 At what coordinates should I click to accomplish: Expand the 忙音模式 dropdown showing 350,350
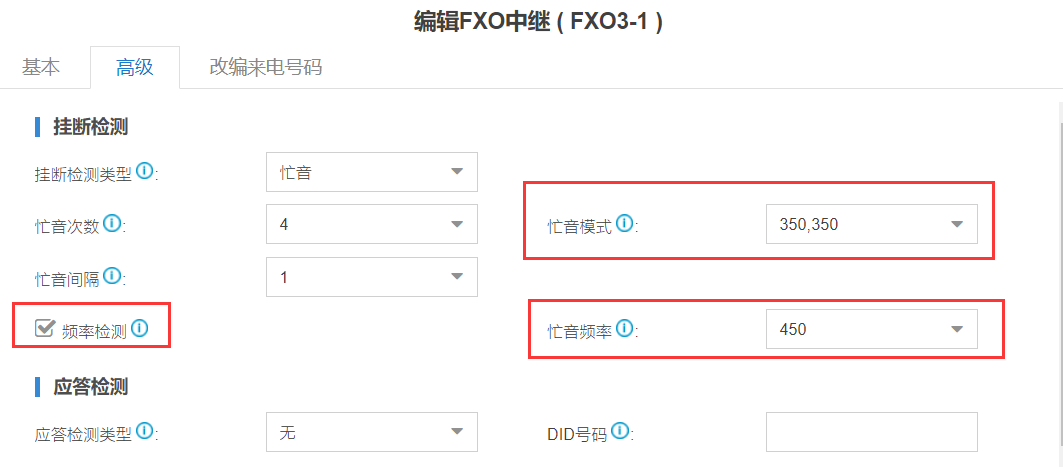(x=872, y=224)
